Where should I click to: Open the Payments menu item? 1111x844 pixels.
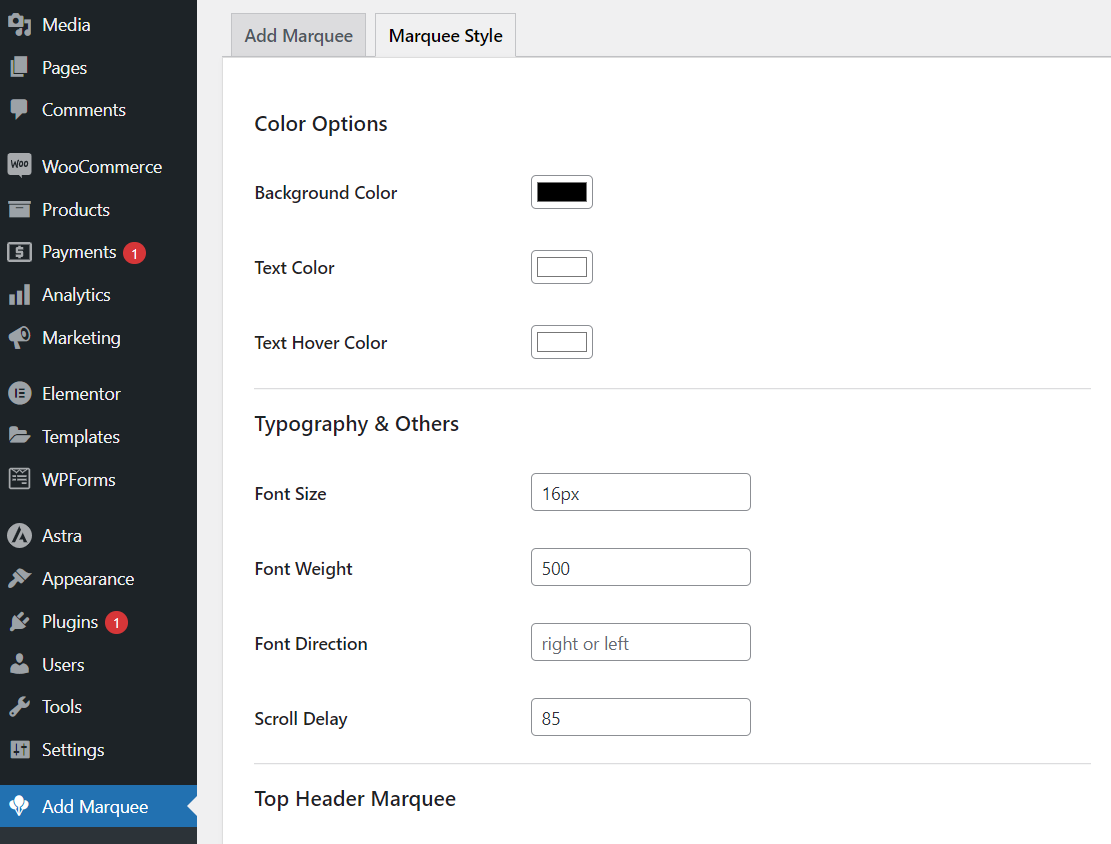pos(79,252)
